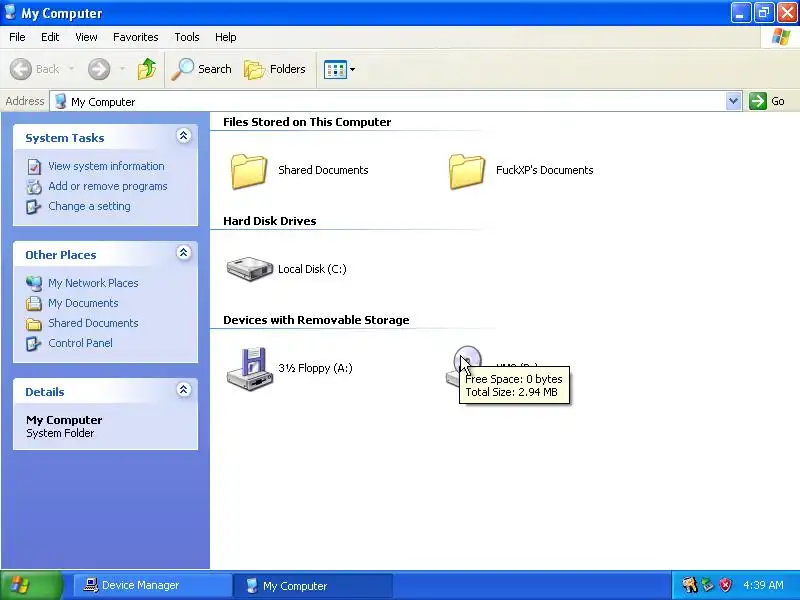The width and height of the screenshot is (800, 600).
Task: Open the Edit menu
Action: coord(50,37)
